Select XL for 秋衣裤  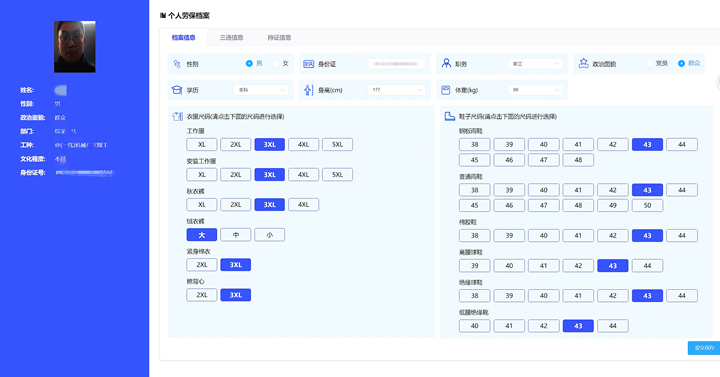point(202,205)
